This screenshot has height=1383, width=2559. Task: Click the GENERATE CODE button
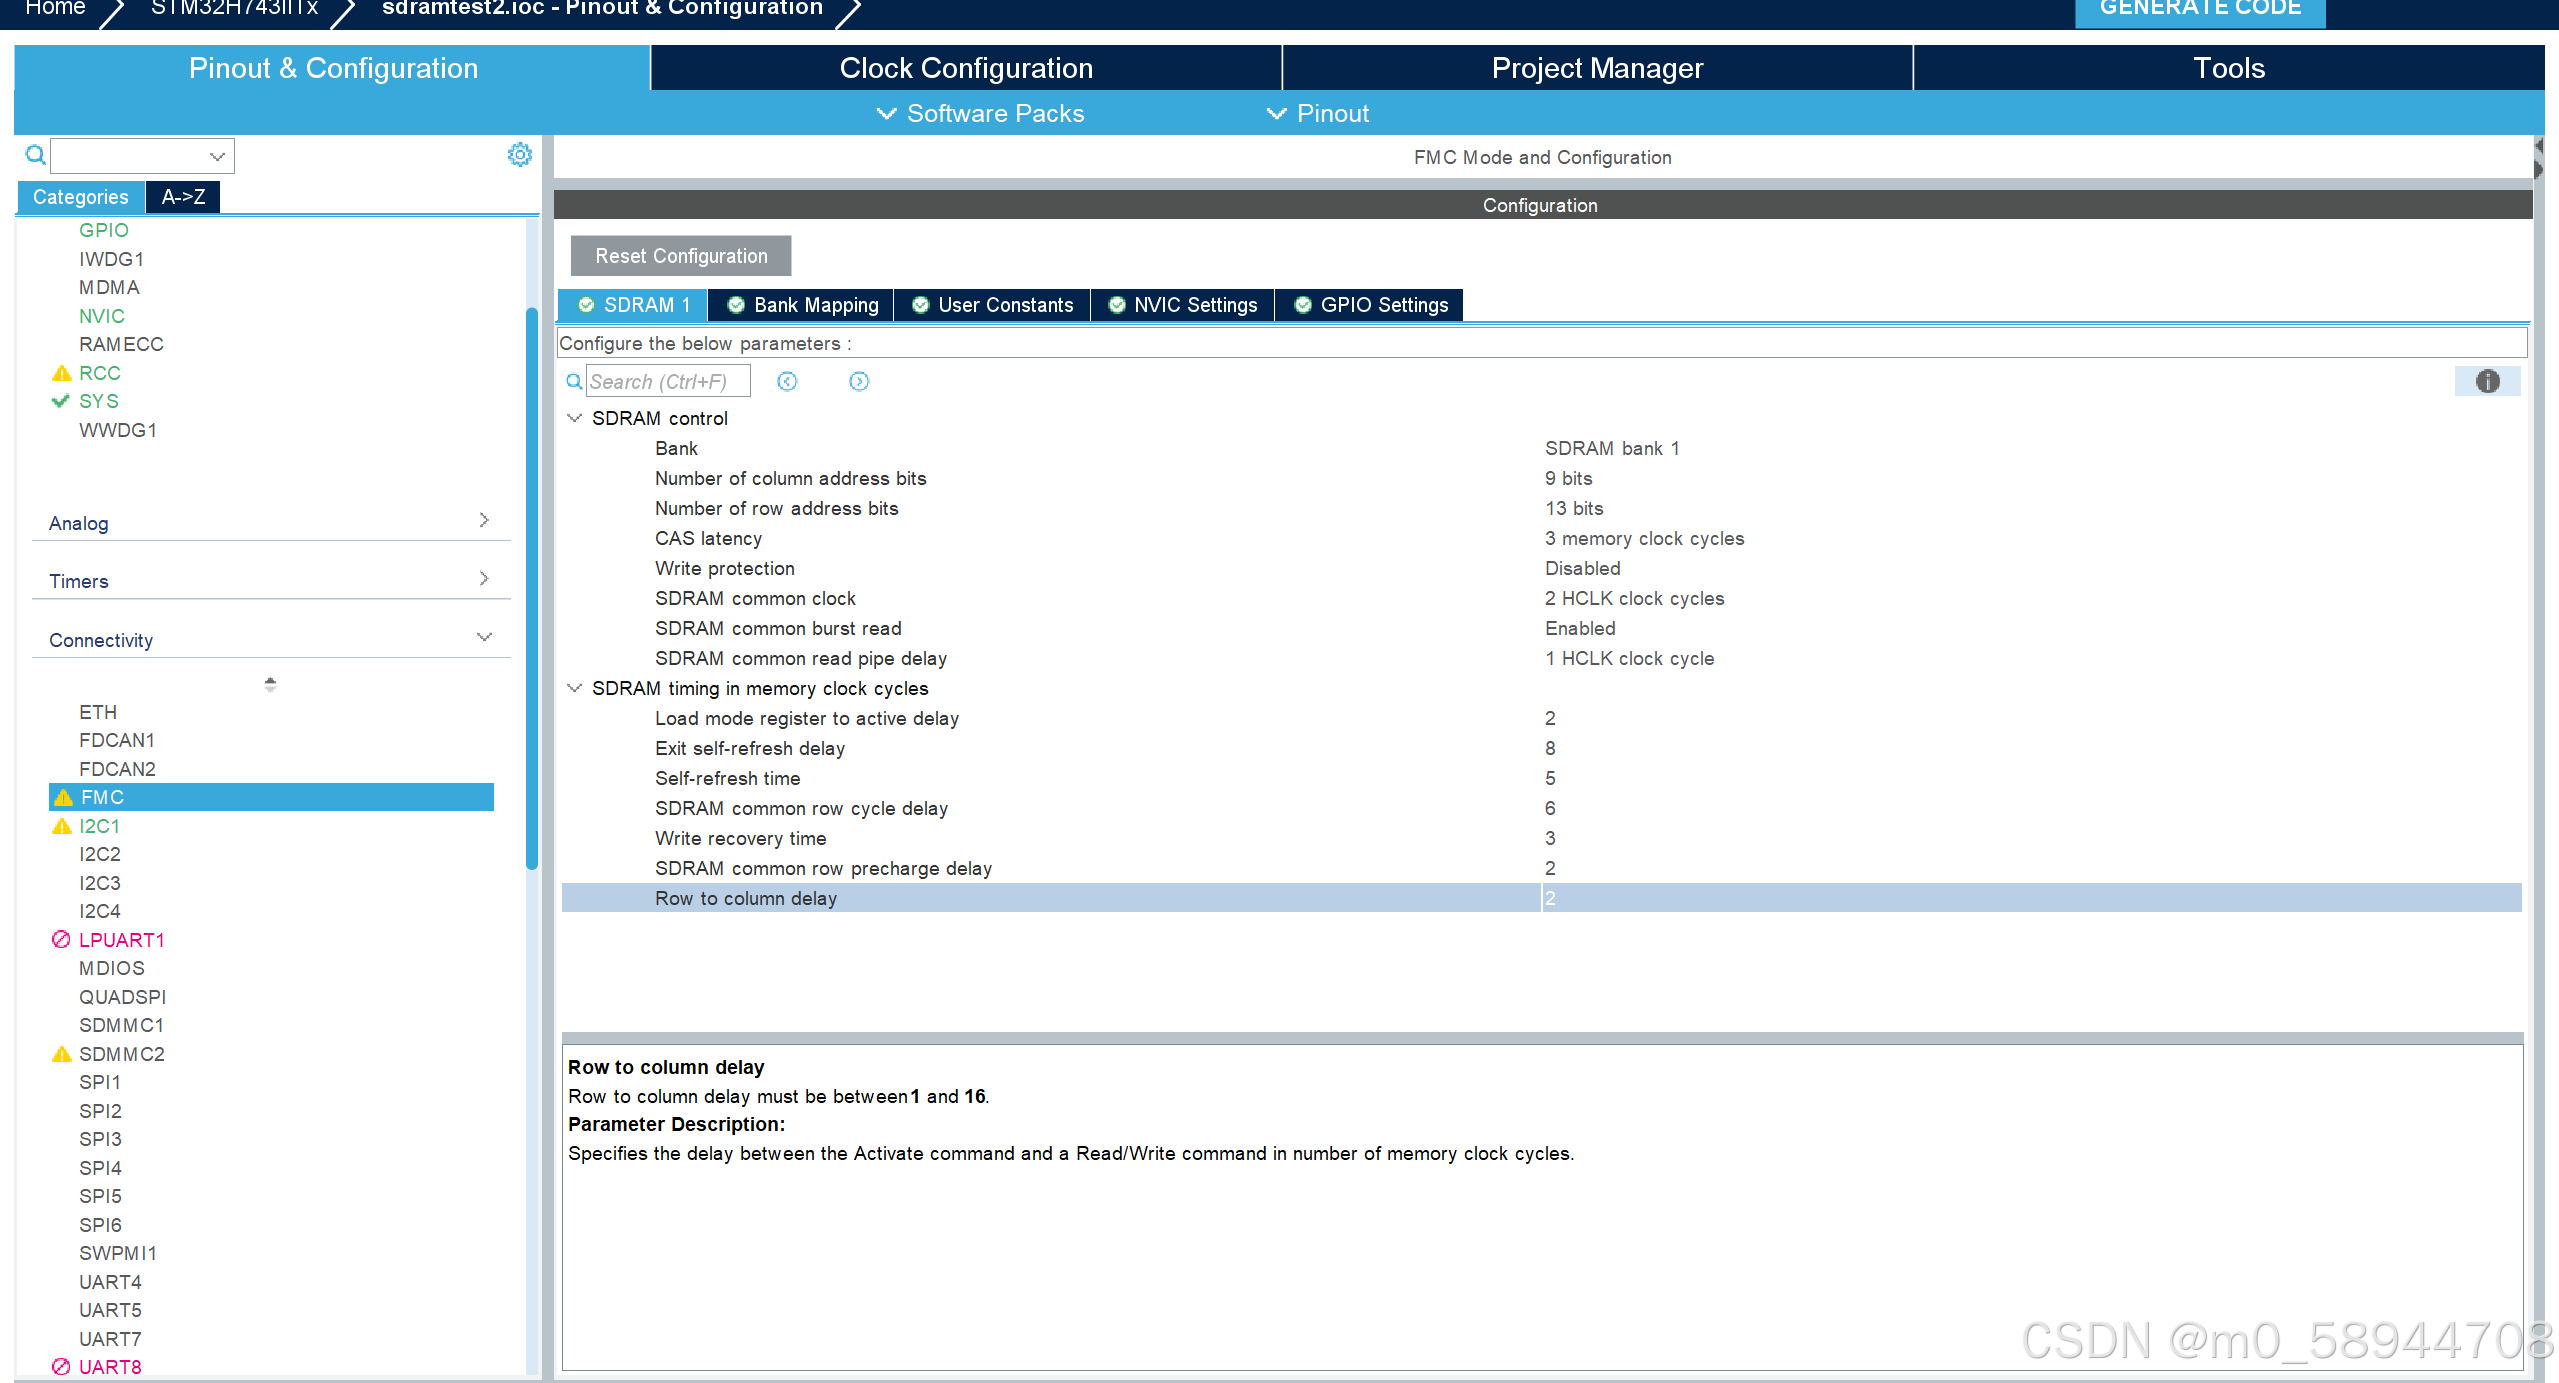(x=2199, y=10)
